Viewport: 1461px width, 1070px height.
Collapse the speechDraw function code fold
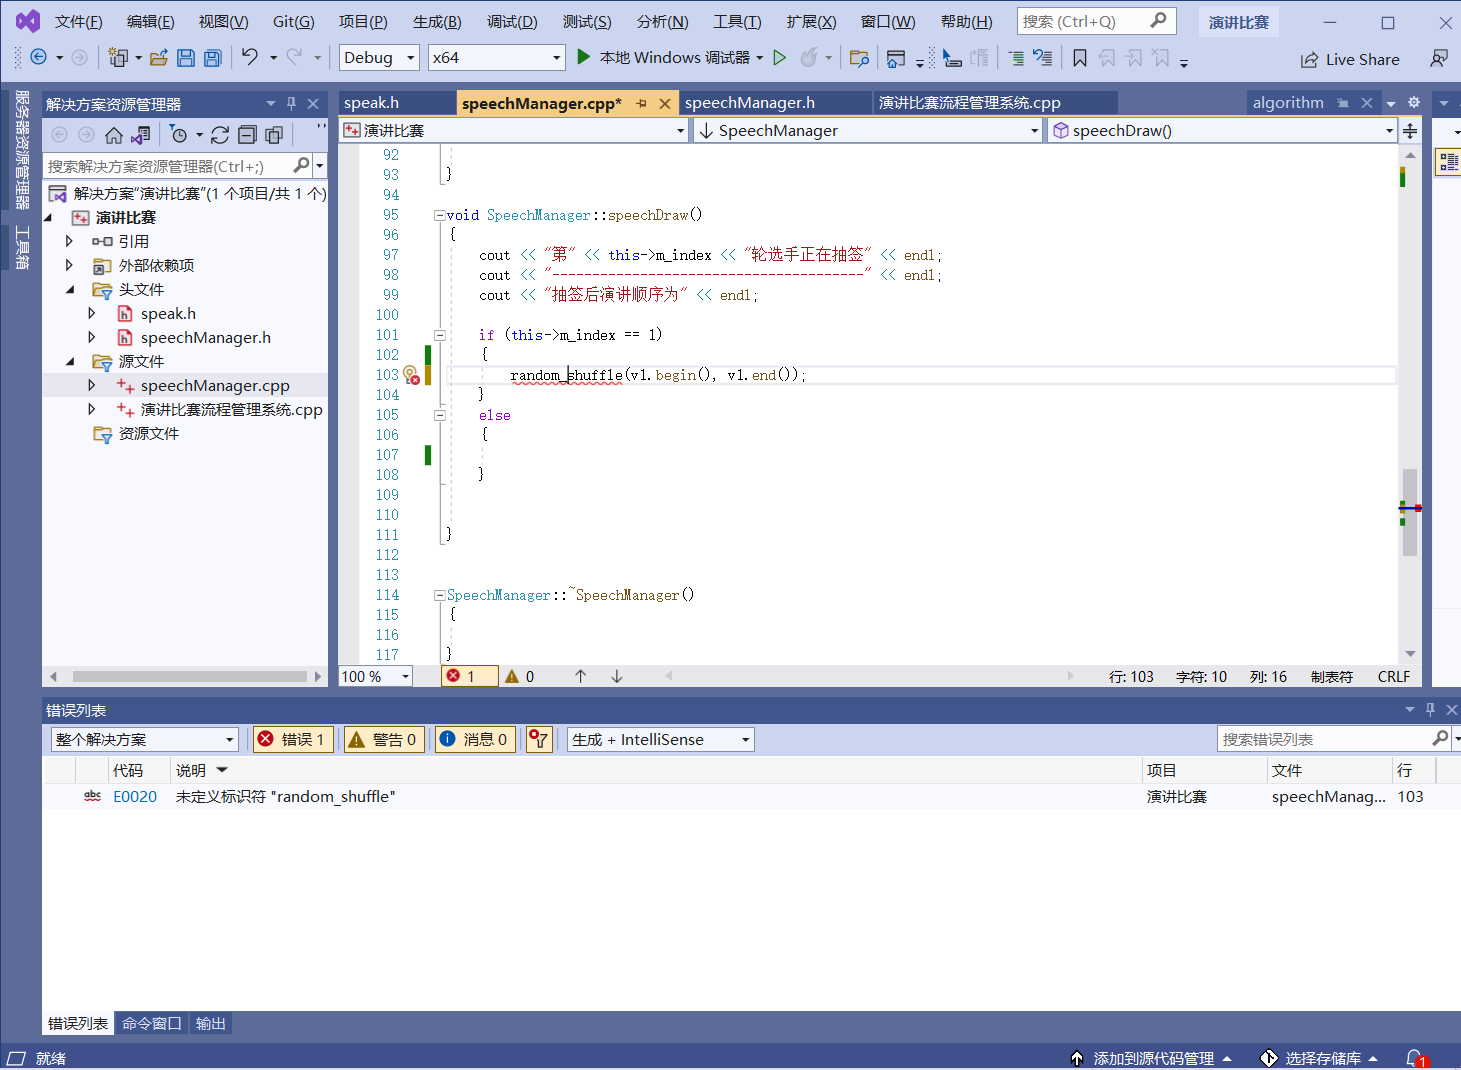point(439,215)
